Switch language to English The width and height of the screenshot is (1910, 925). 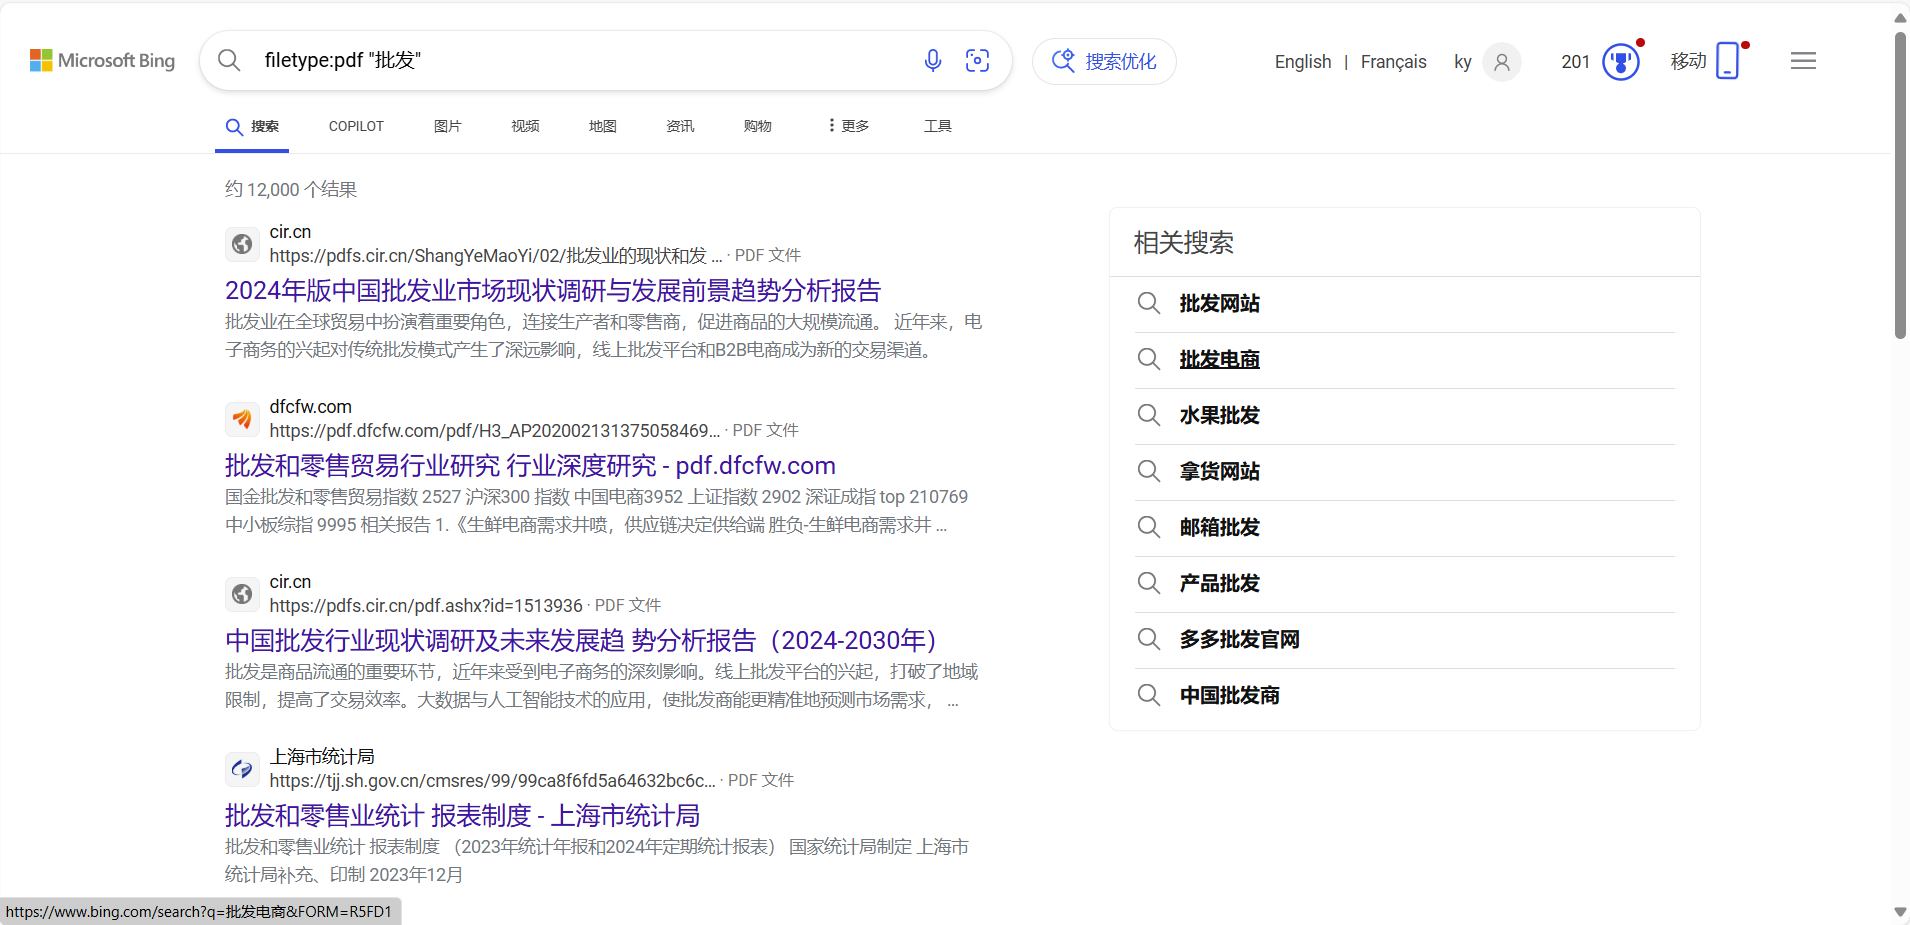1303,62
